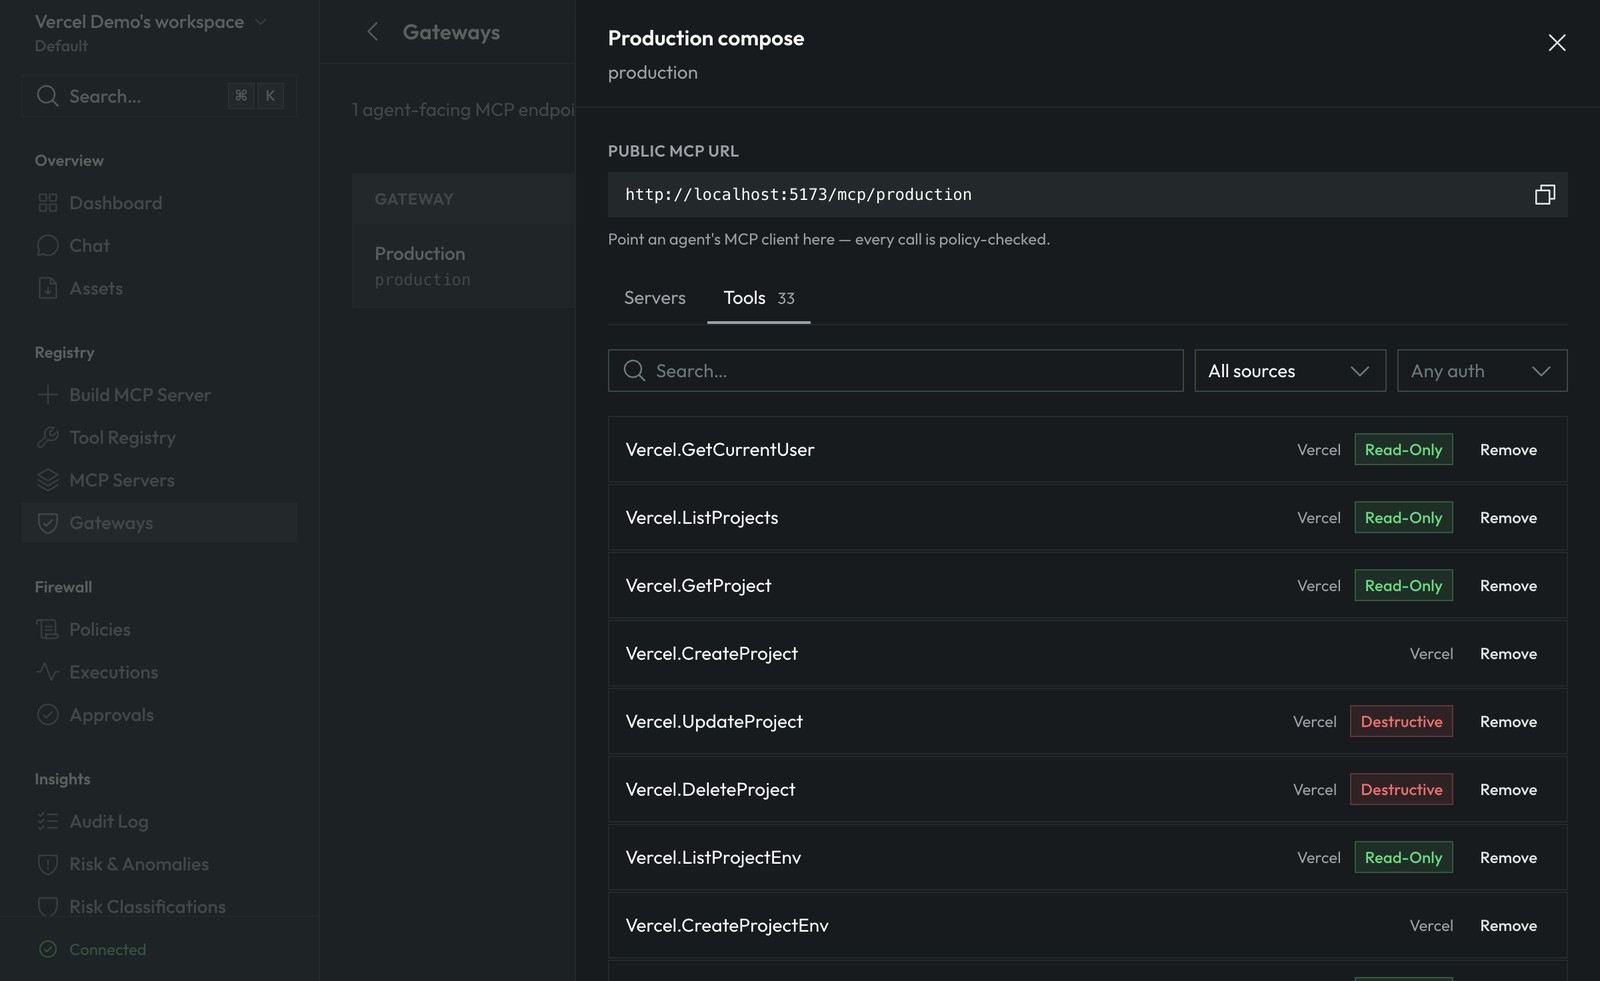Remove Vercel.ListProjectEnv tool
This screenshot has width=1600, height=981.
(x=1508, y=858)
